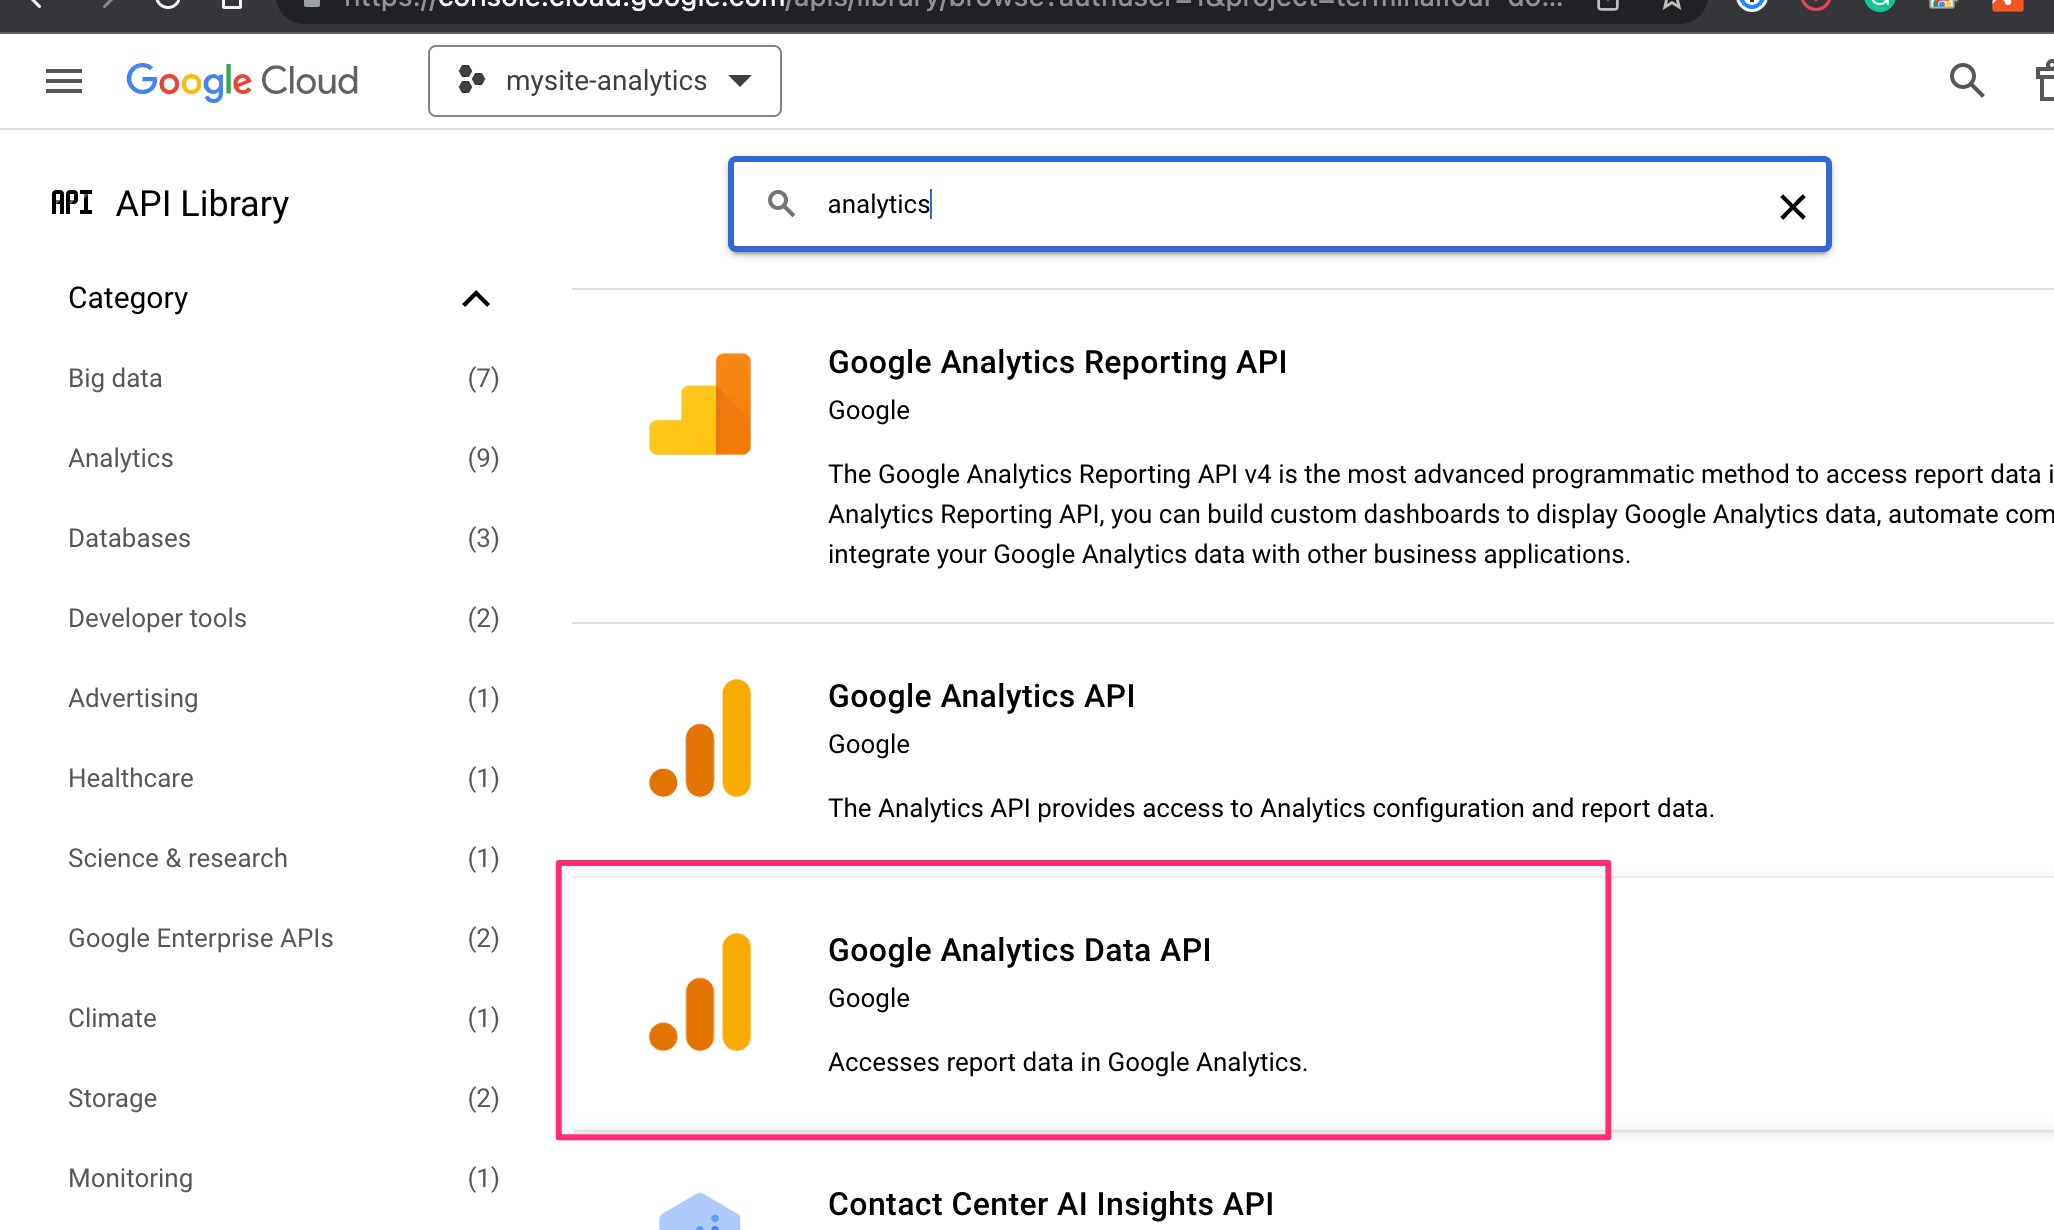Open the mysite-analytics project selector dropdown
Screen dimensions: 2054x1230
[604, 81]
